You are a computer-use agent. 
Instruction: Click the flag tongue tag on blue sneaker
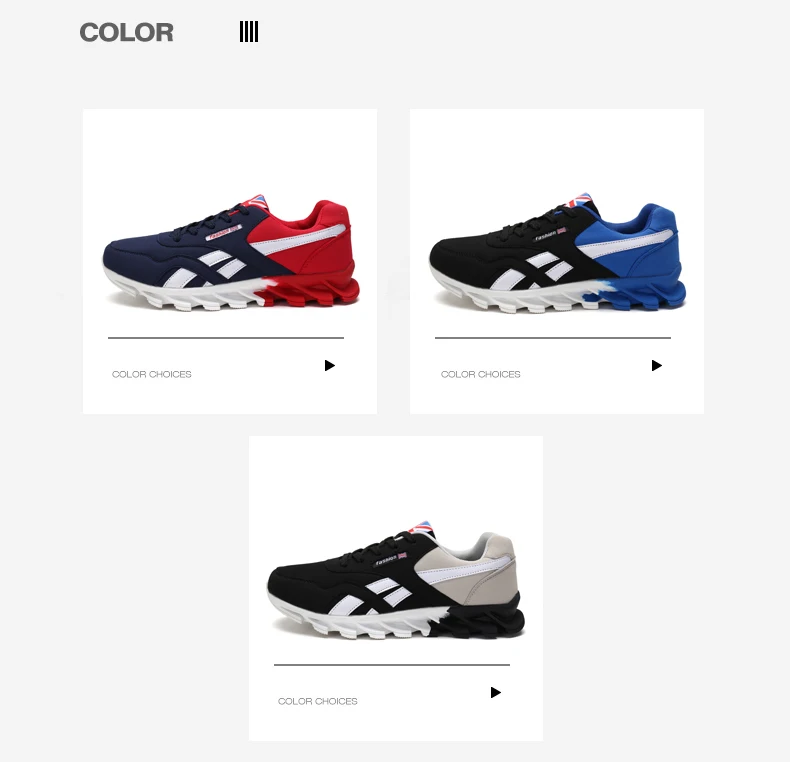(x=581, y=199)
